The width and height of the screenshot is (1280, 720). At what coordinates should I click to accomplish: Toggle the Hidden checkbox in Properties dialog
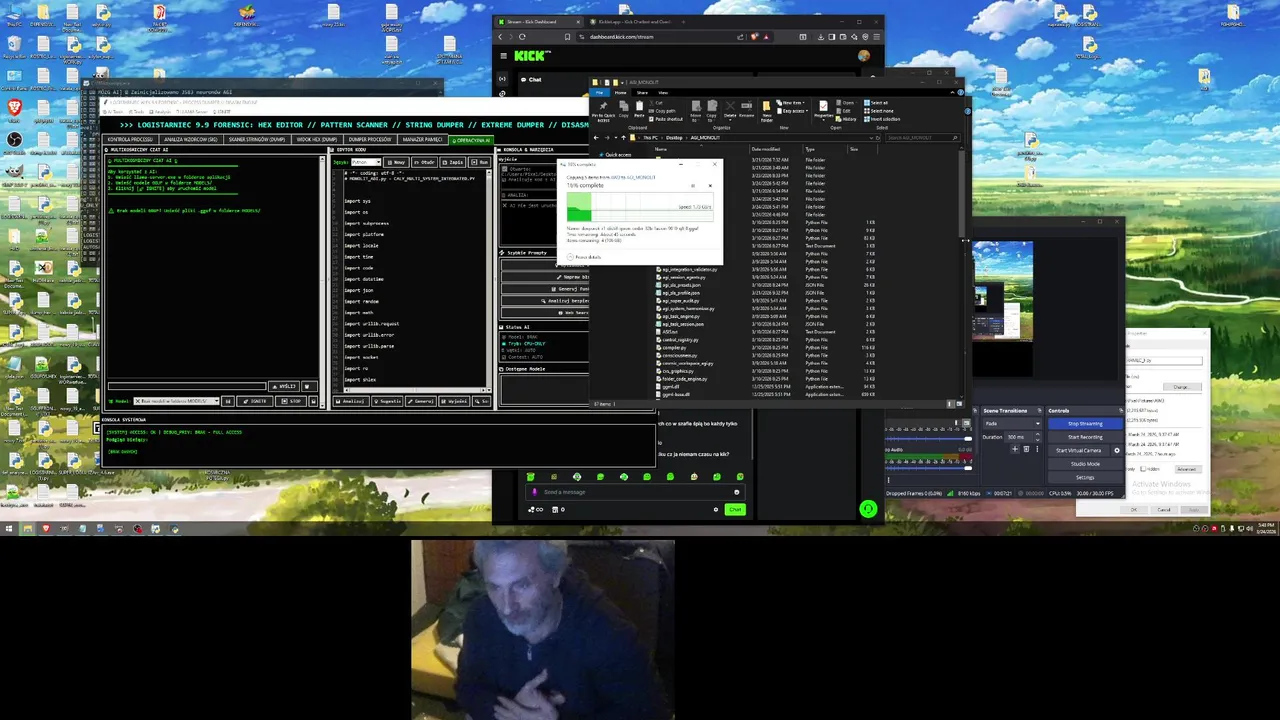pyautogui.click(x=1143, y=469)
